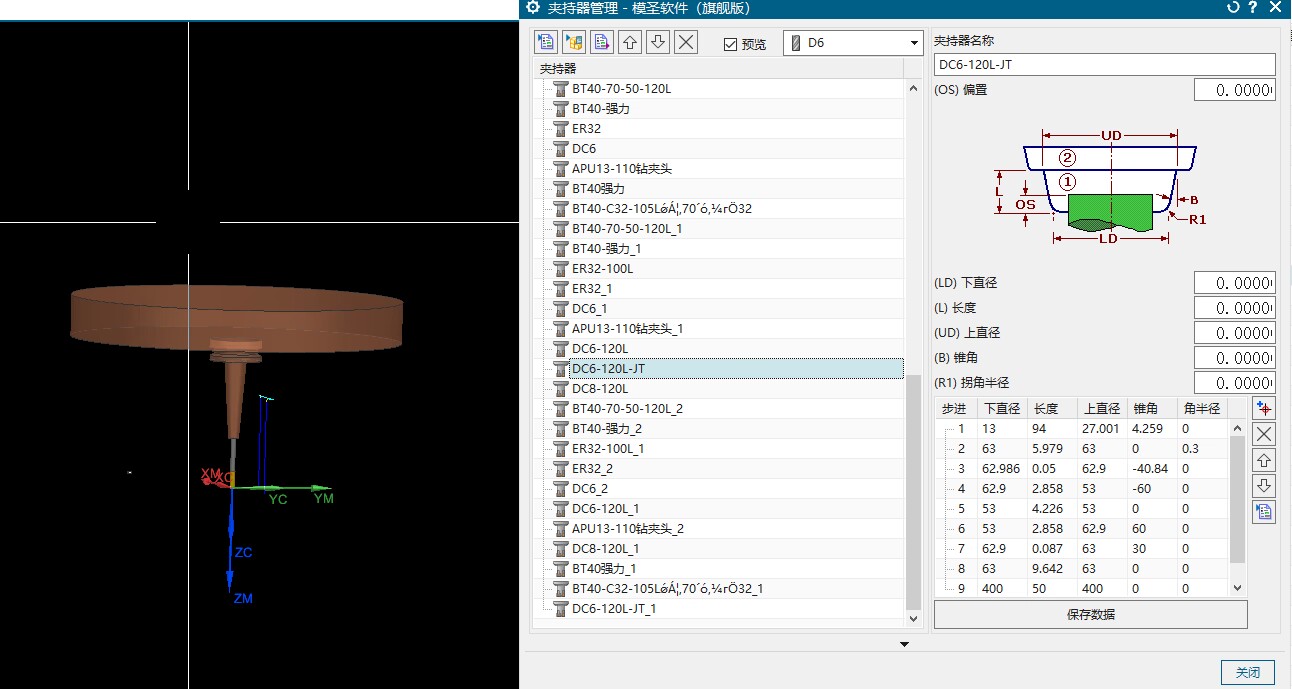Click the 夹持器 list column header
The width and height of the screenshot is (1292, 689).
[718, 69]
